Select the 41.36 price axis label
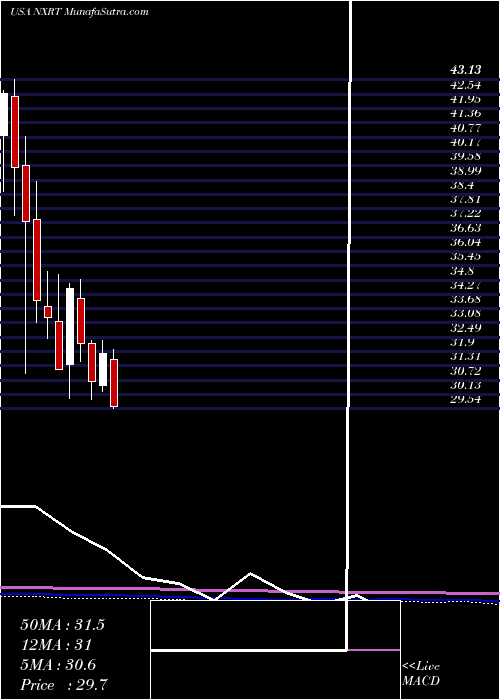This screenshot has width=500, height=700. click(466, 113)
